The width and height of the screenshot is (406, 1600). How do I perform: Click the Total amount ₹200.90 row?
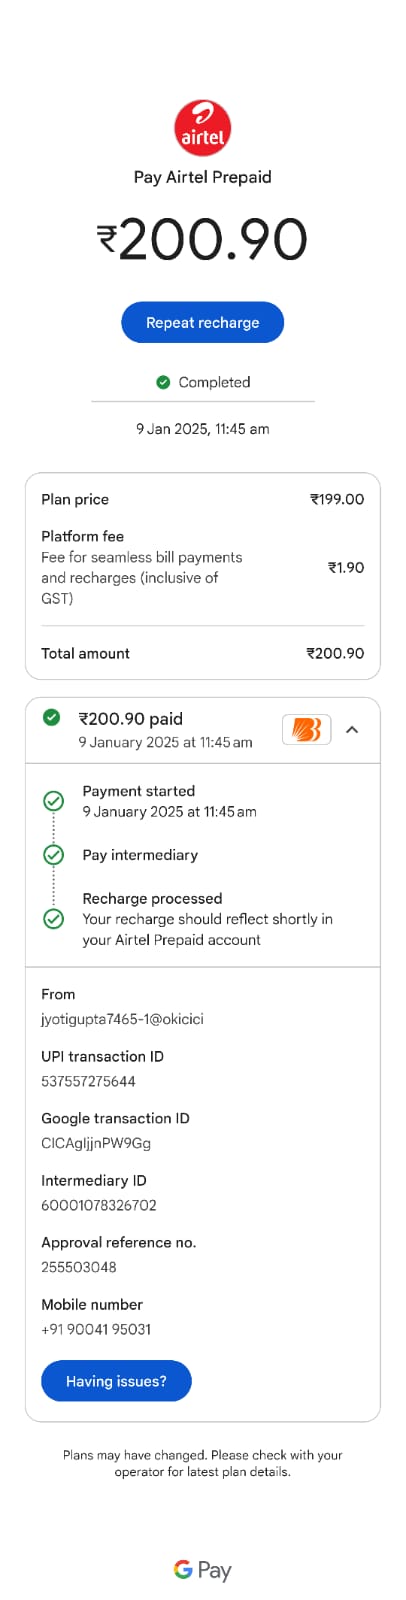coord(203,653)
